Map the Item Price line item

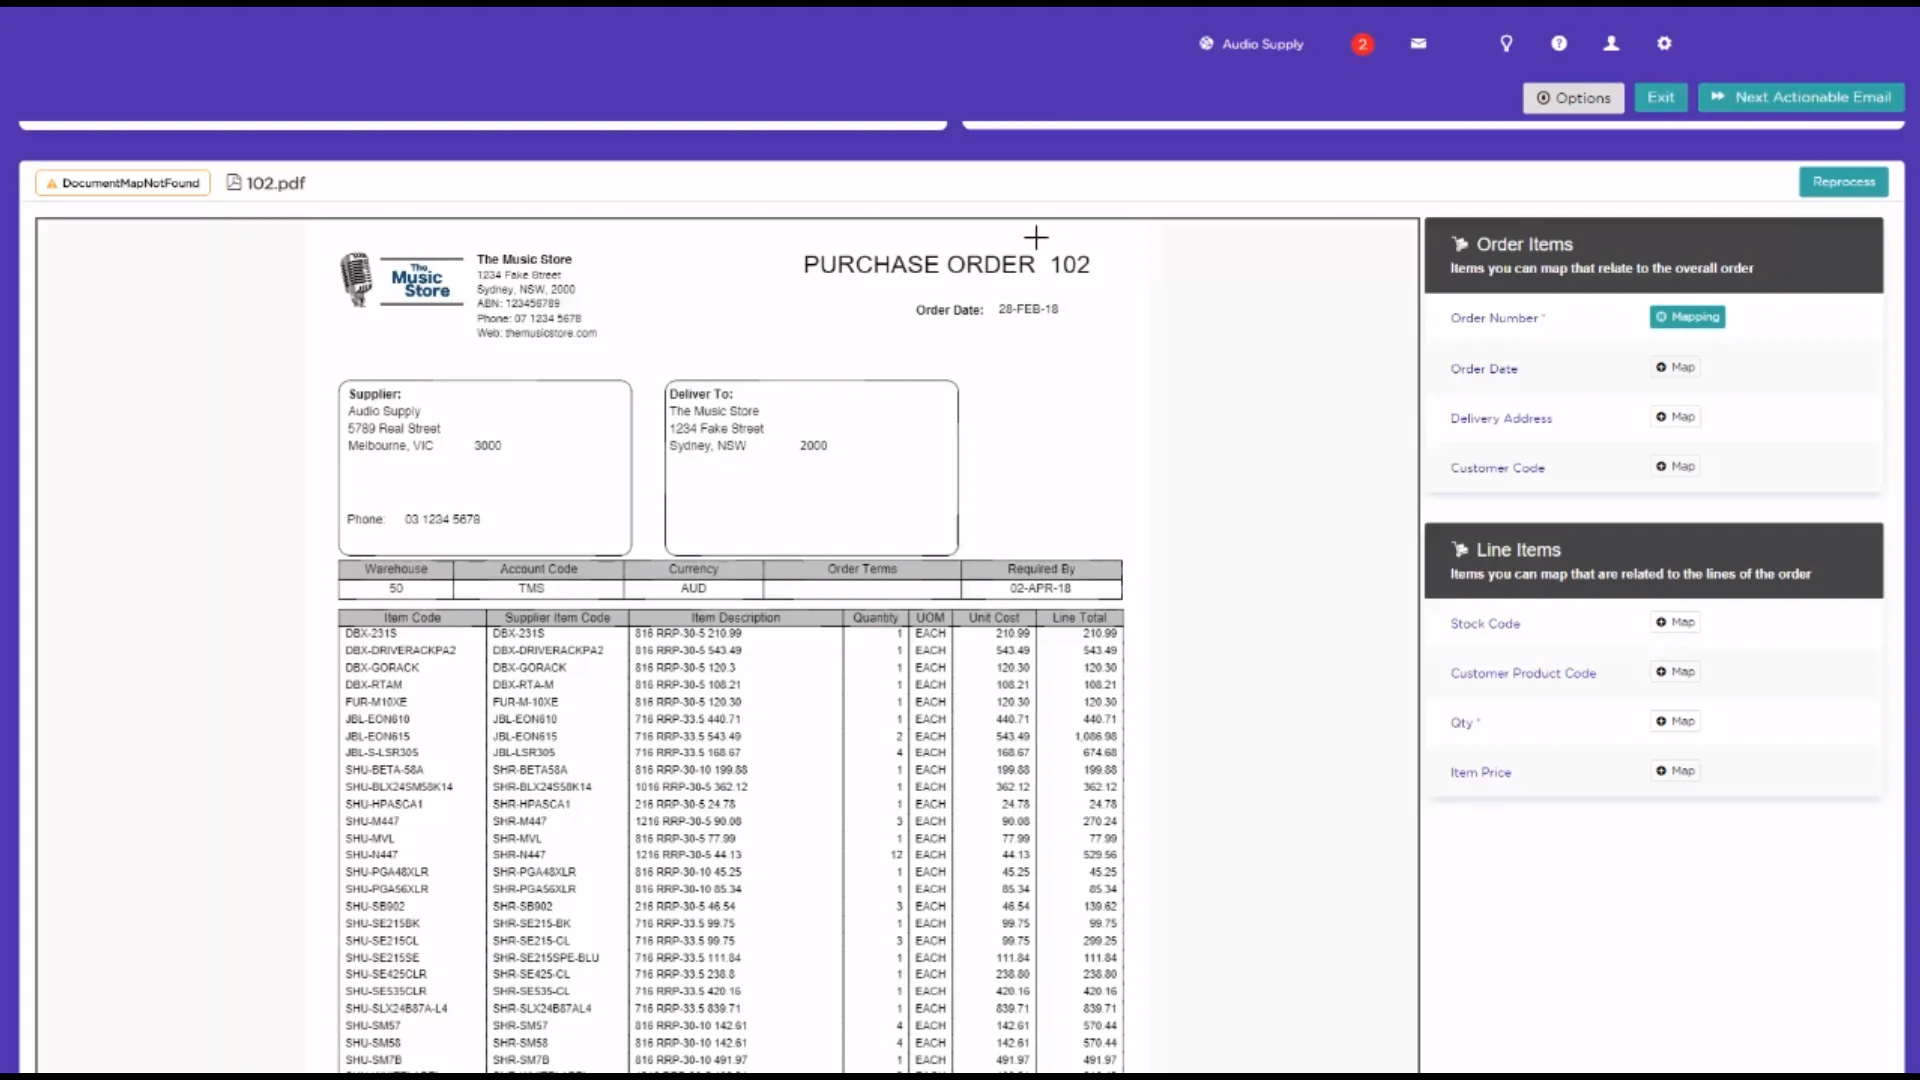click(1675, 771)
